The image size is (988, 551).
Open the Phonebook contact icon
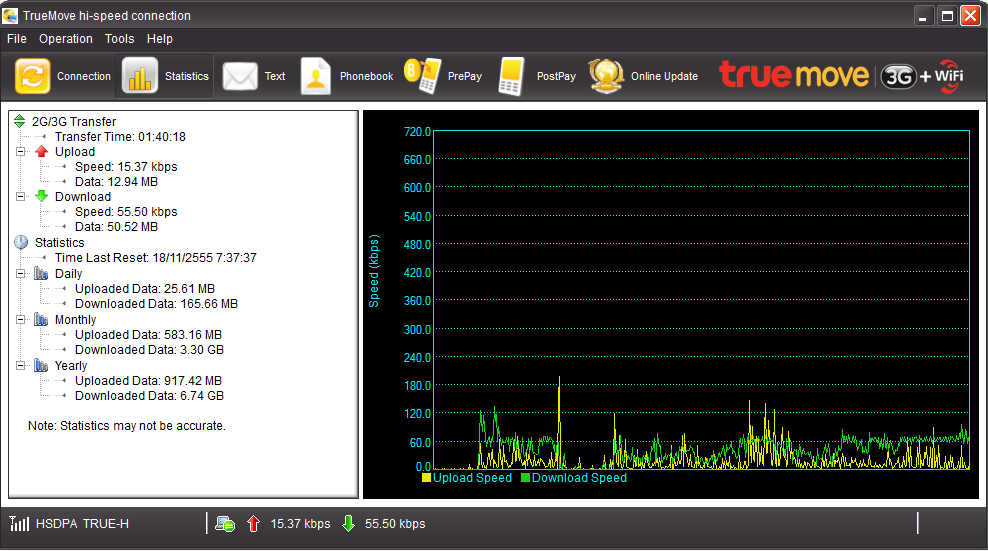tap(316, 76)
